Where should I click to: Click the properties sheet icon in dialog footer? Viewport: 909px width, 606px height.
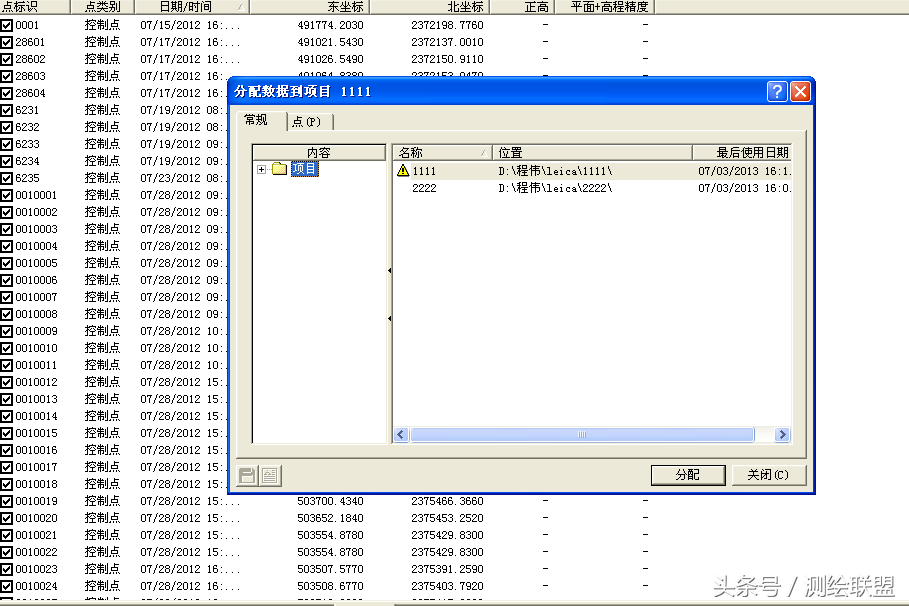point(269,475)
